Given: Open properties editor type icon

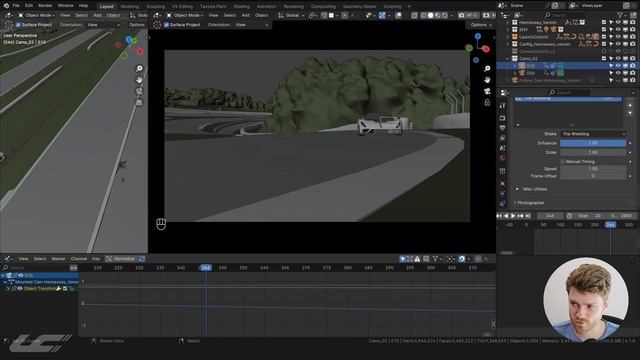Looking at the screenshot, I should click(x=504, y=93).
